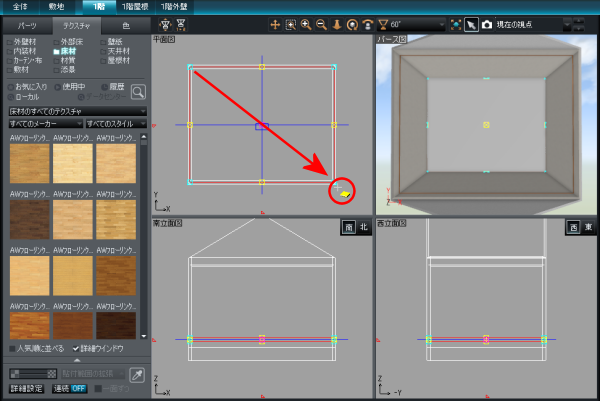Expand the すべてのメーカー dropdown

click(x=45, y=123)
